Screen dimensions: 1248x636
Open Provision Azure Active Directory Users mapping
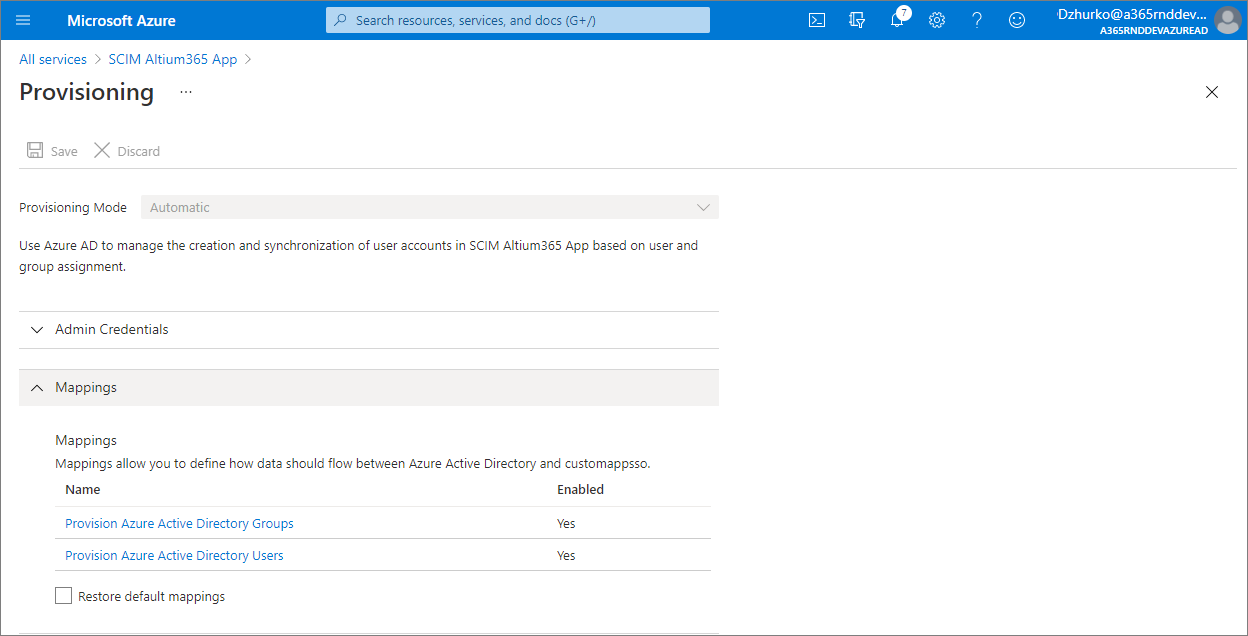[x=174, y=556]
